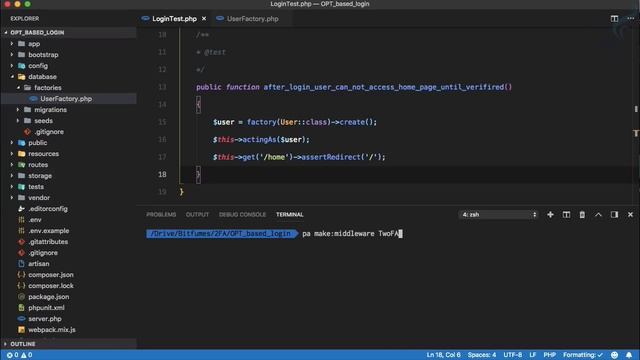
Task: Select UserFactory.php in the explorer tree
Action: (x=66, y=99)
